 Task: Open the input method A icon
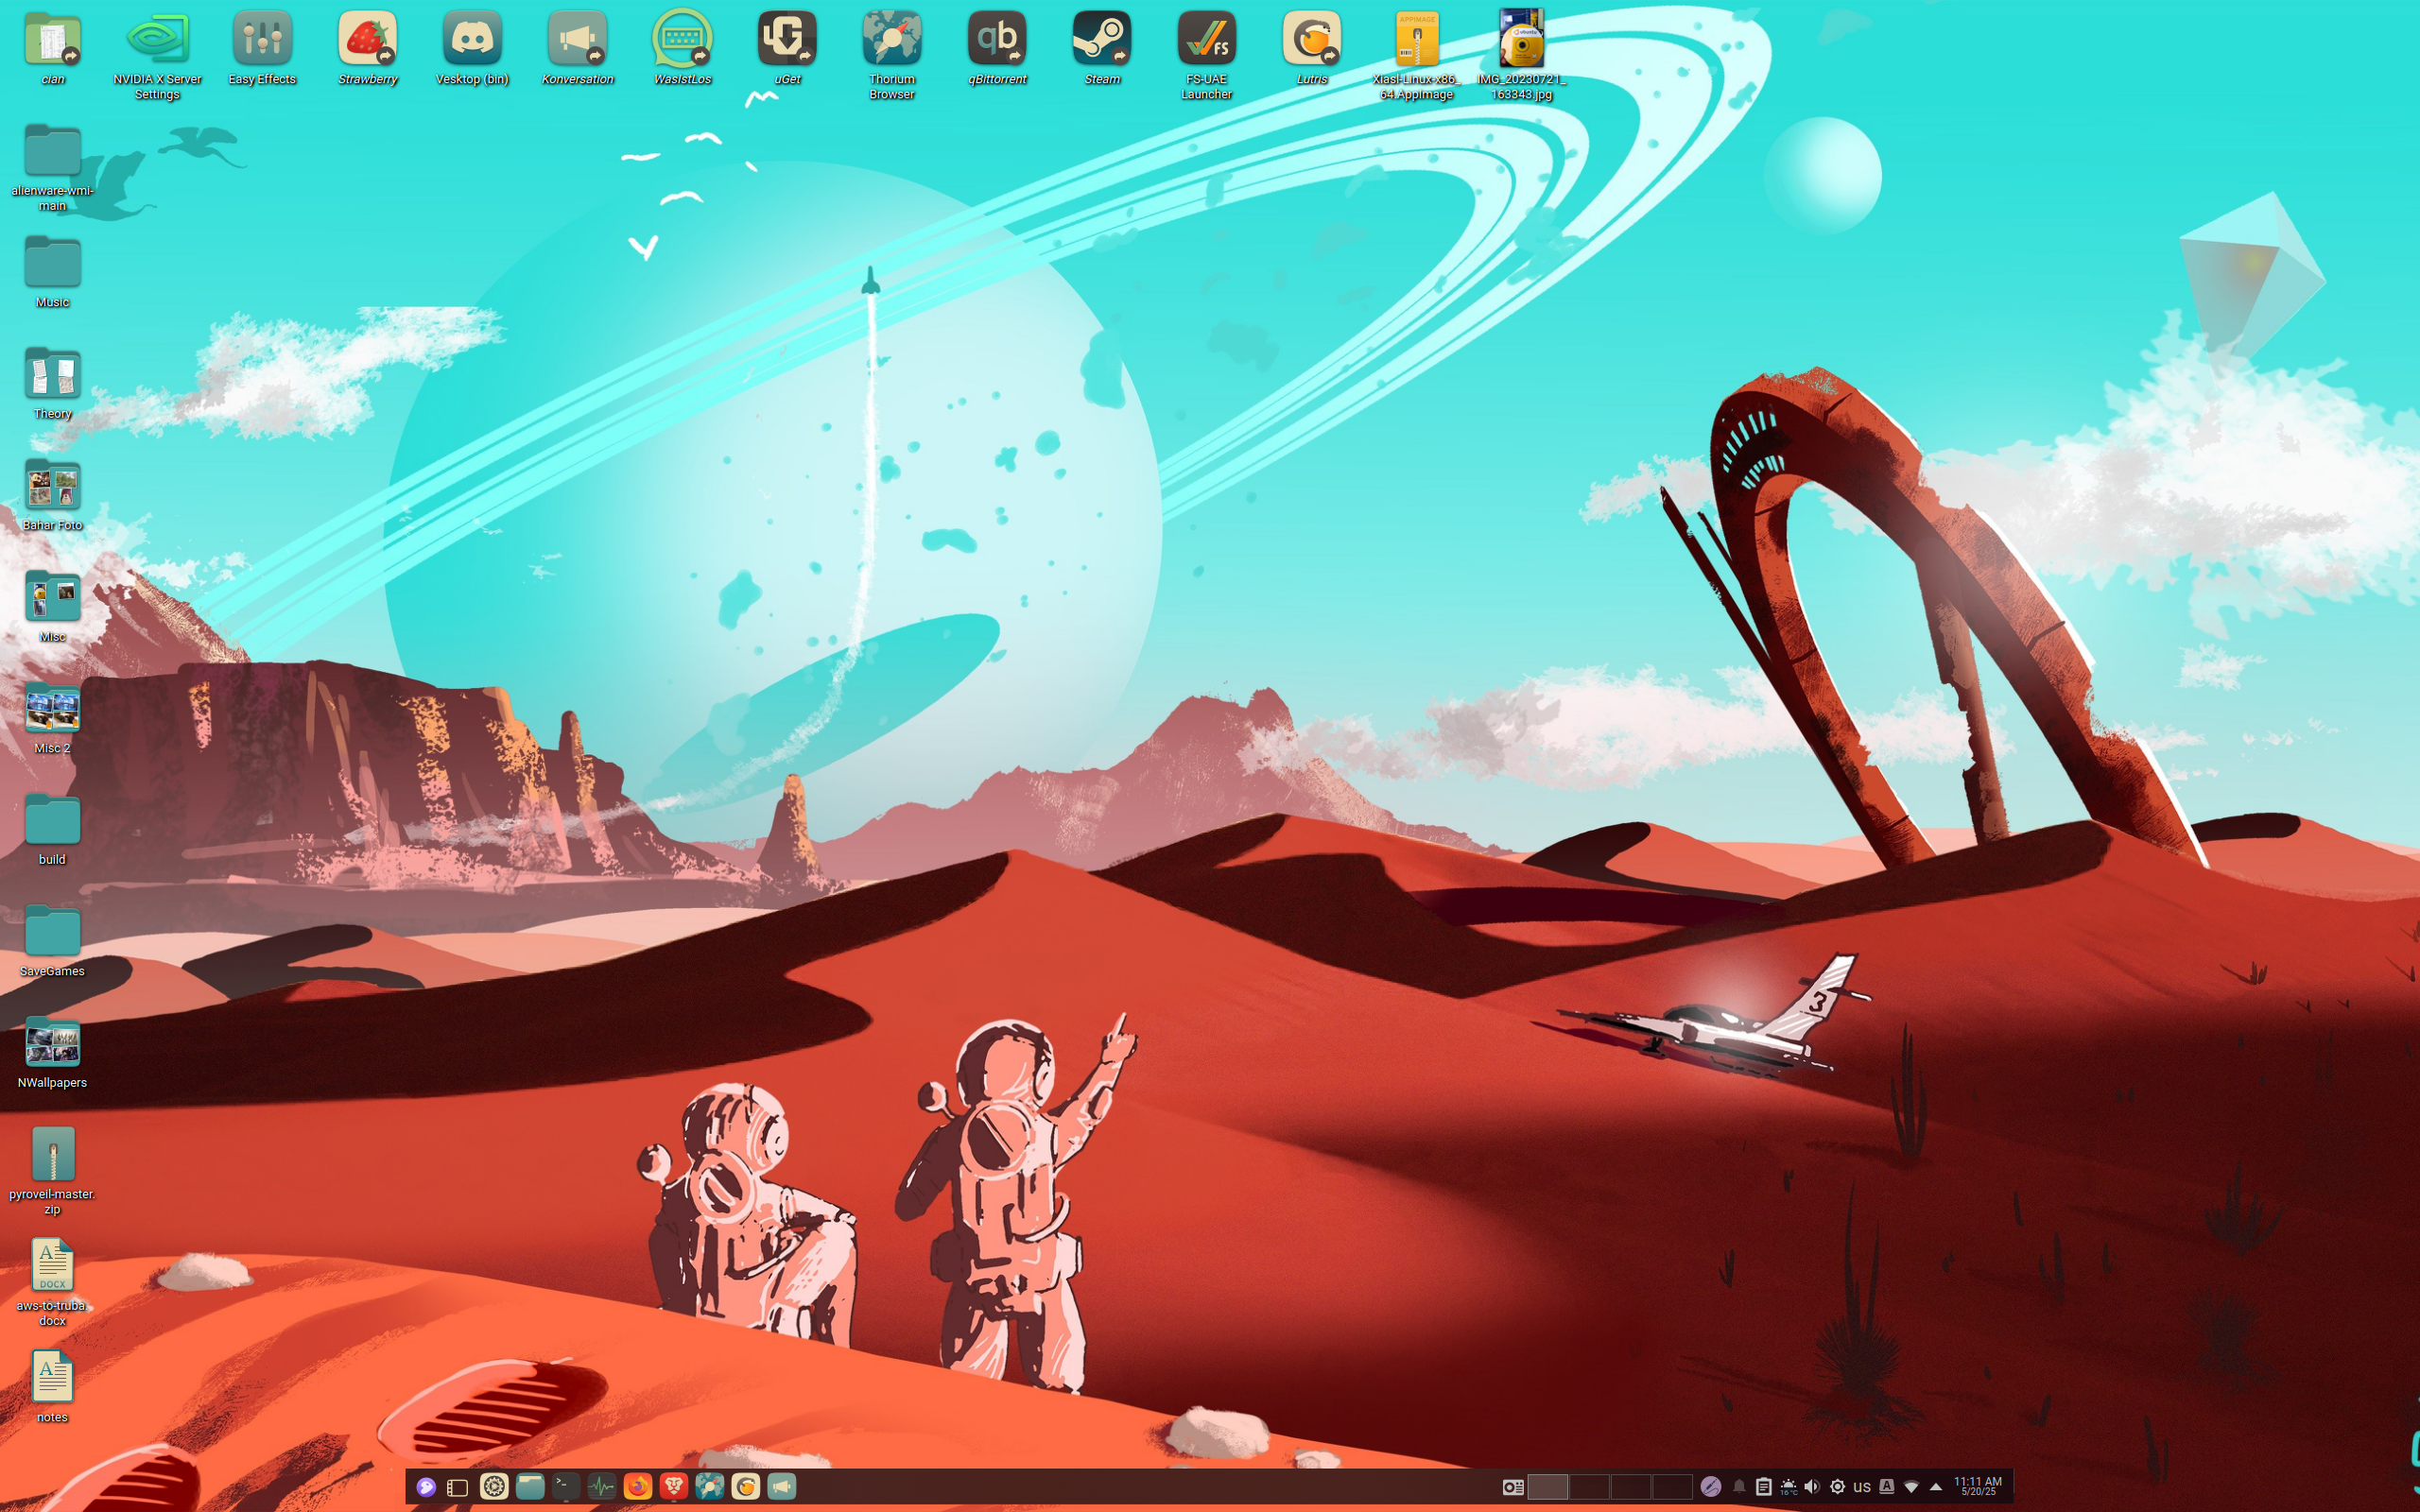(1887, 1487)
